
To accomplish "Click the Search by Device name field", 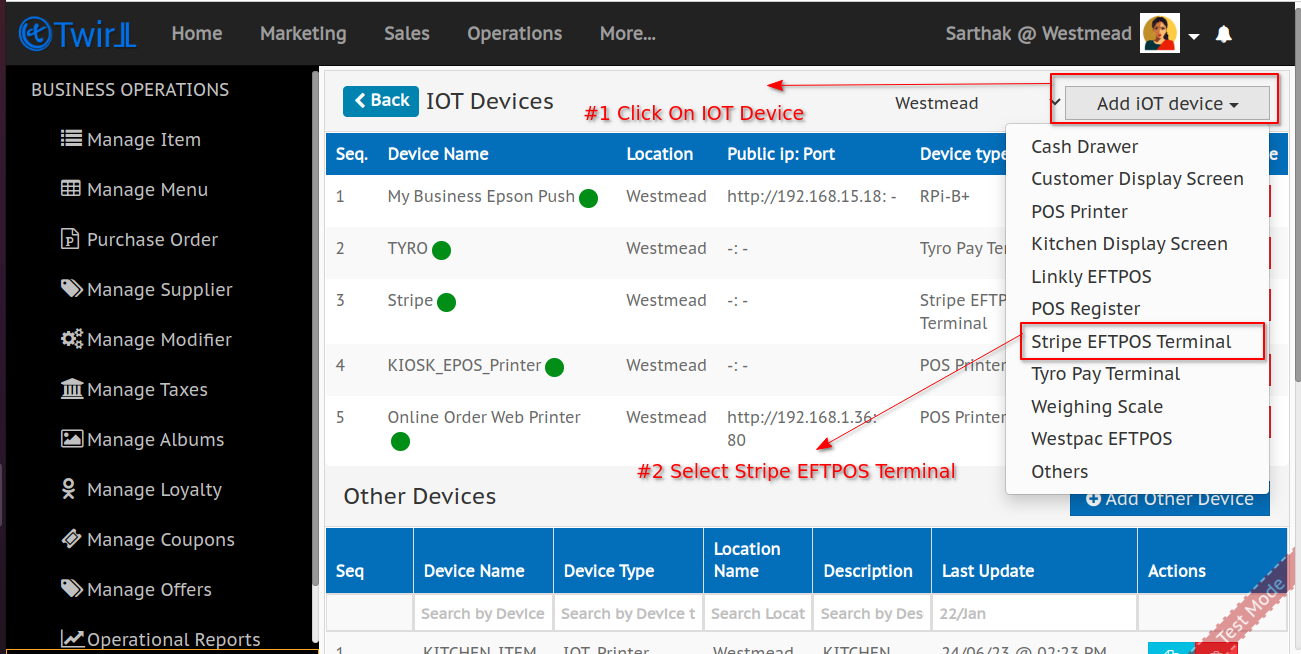I will [483, 613].
